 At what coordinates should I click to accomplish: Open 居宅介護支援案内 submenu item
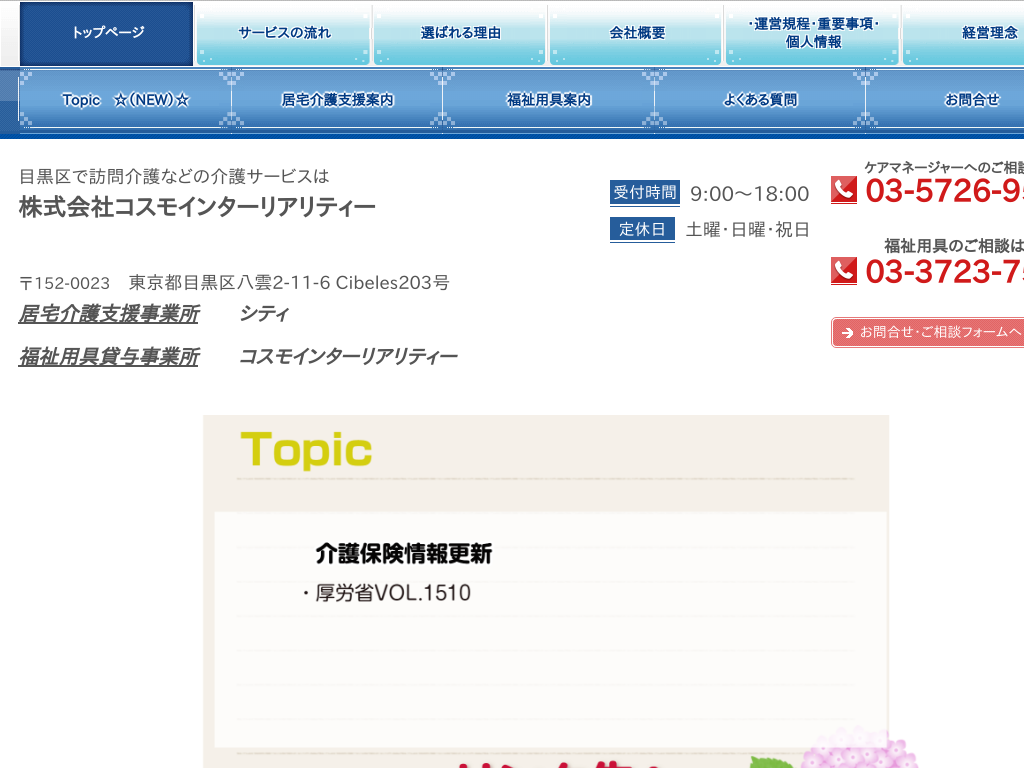click(x=337, y=100)
